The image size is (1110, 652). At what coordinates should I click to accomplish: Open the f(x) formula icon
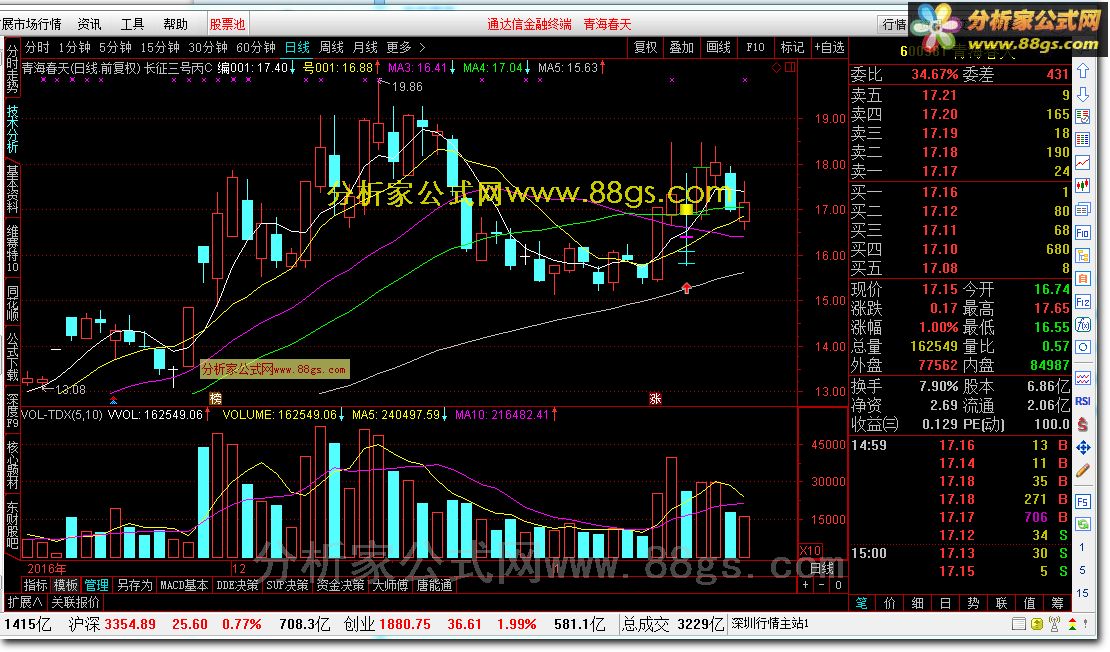click(1082, 324)
